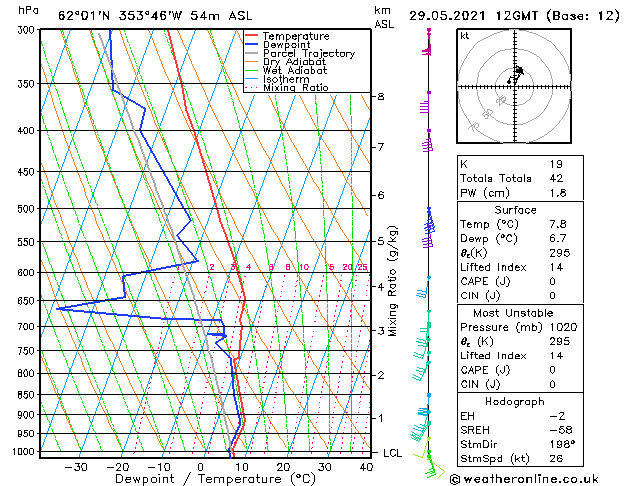The width and height of the screenshot is (629, 486).
Task: Select the 'Dry Adiabat' legend label
Action: [x=294, y=62]
